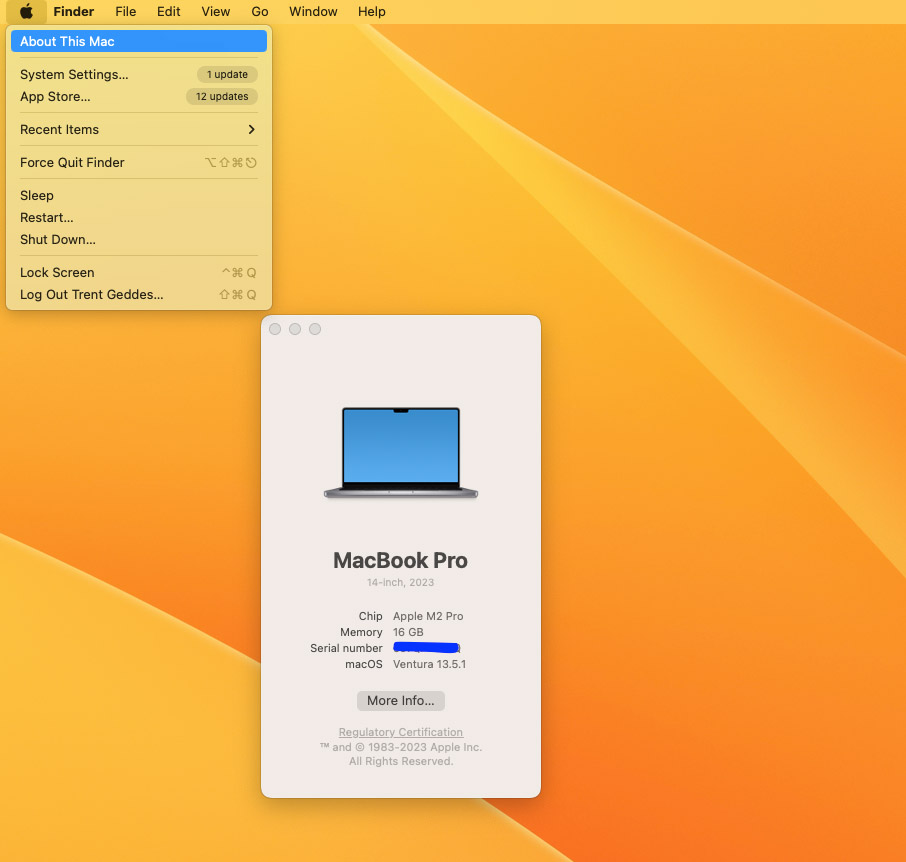Click the All Rights Reserved text

tap(400, 761)
